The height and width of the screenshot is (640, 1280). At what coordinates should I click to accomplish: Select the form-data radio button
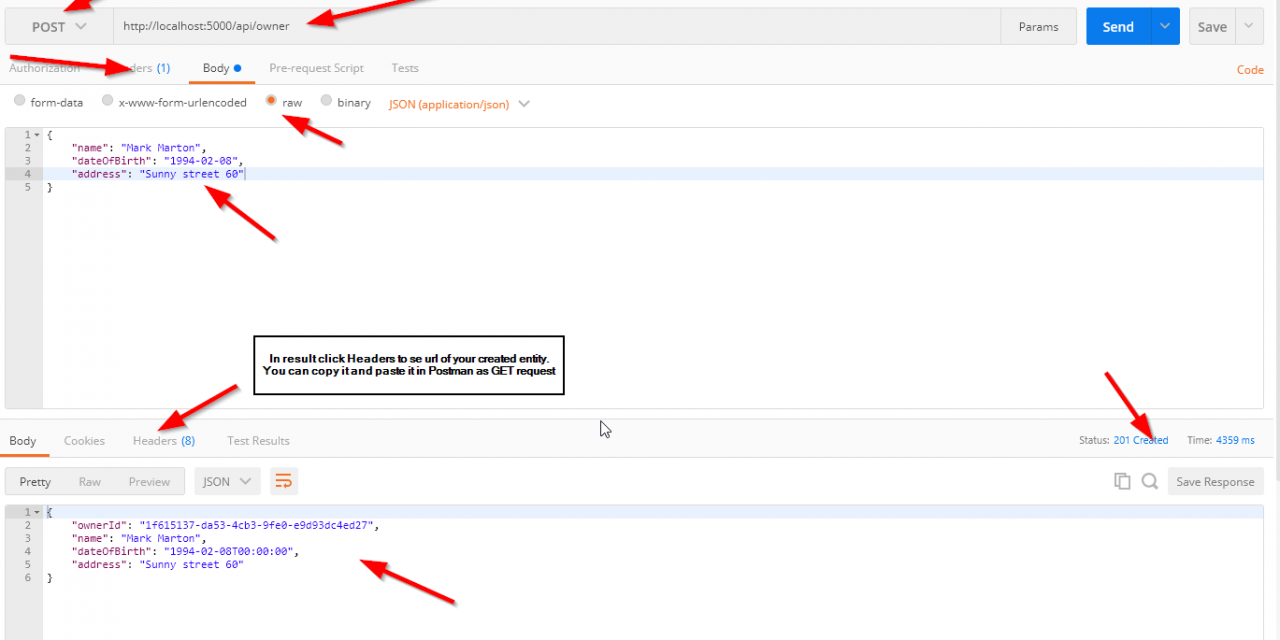20,102
